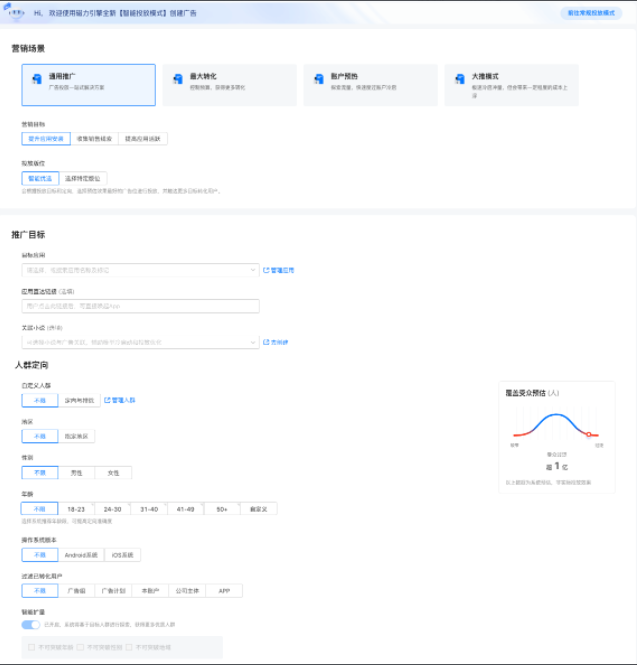Click the external-link icon next to 管理人群

point(107,400)
